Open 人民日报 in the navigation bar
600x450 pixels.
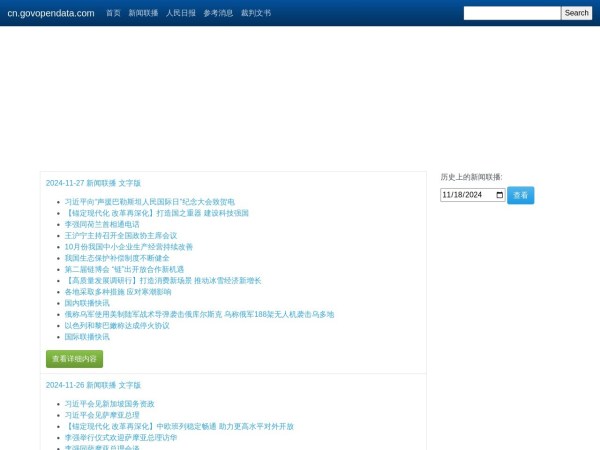(x=181, y=13)
